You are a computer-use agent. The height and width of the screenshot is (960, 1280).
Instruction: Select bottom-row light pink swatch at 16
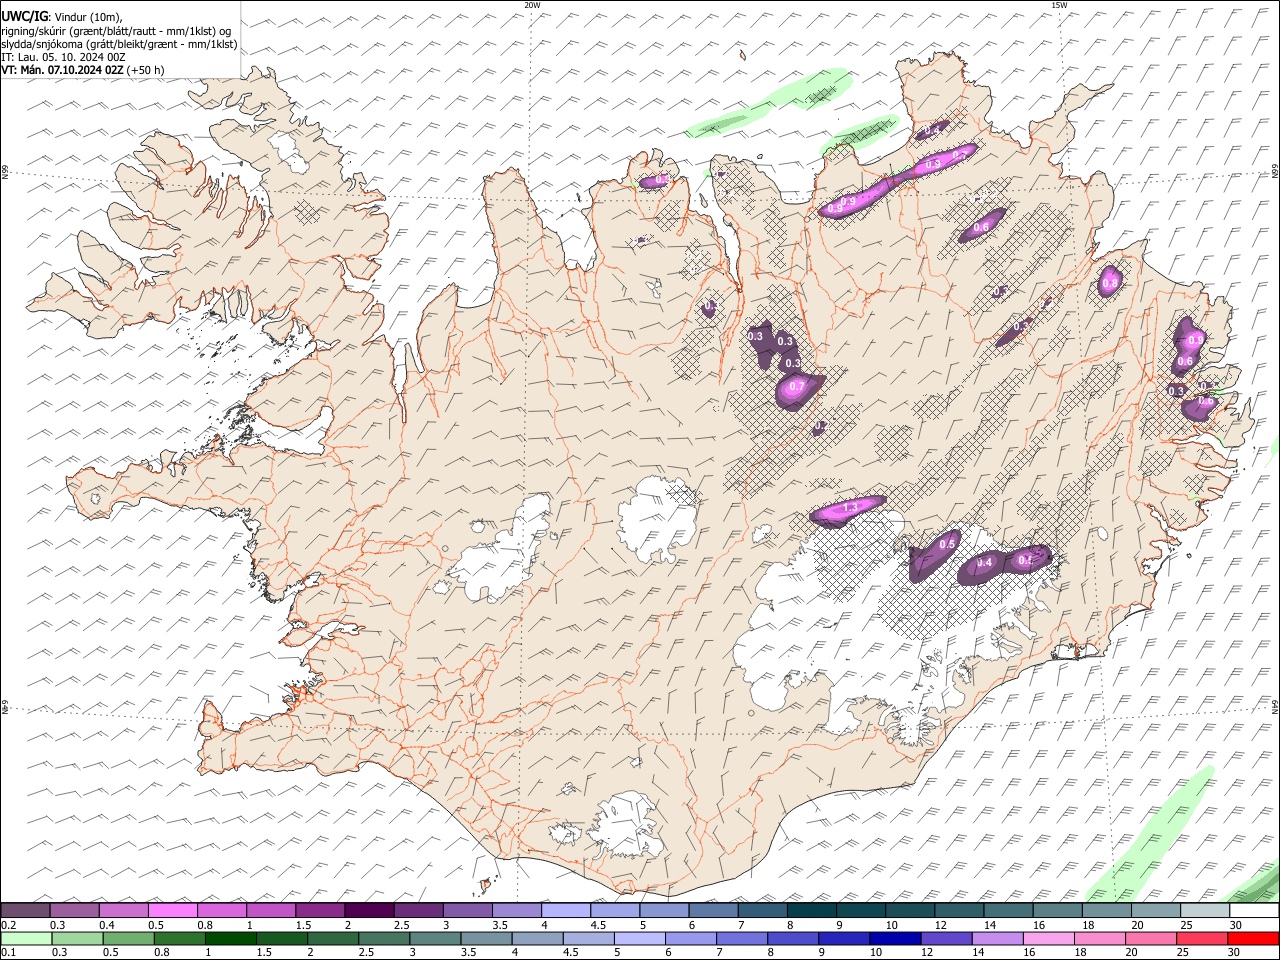1049,938
